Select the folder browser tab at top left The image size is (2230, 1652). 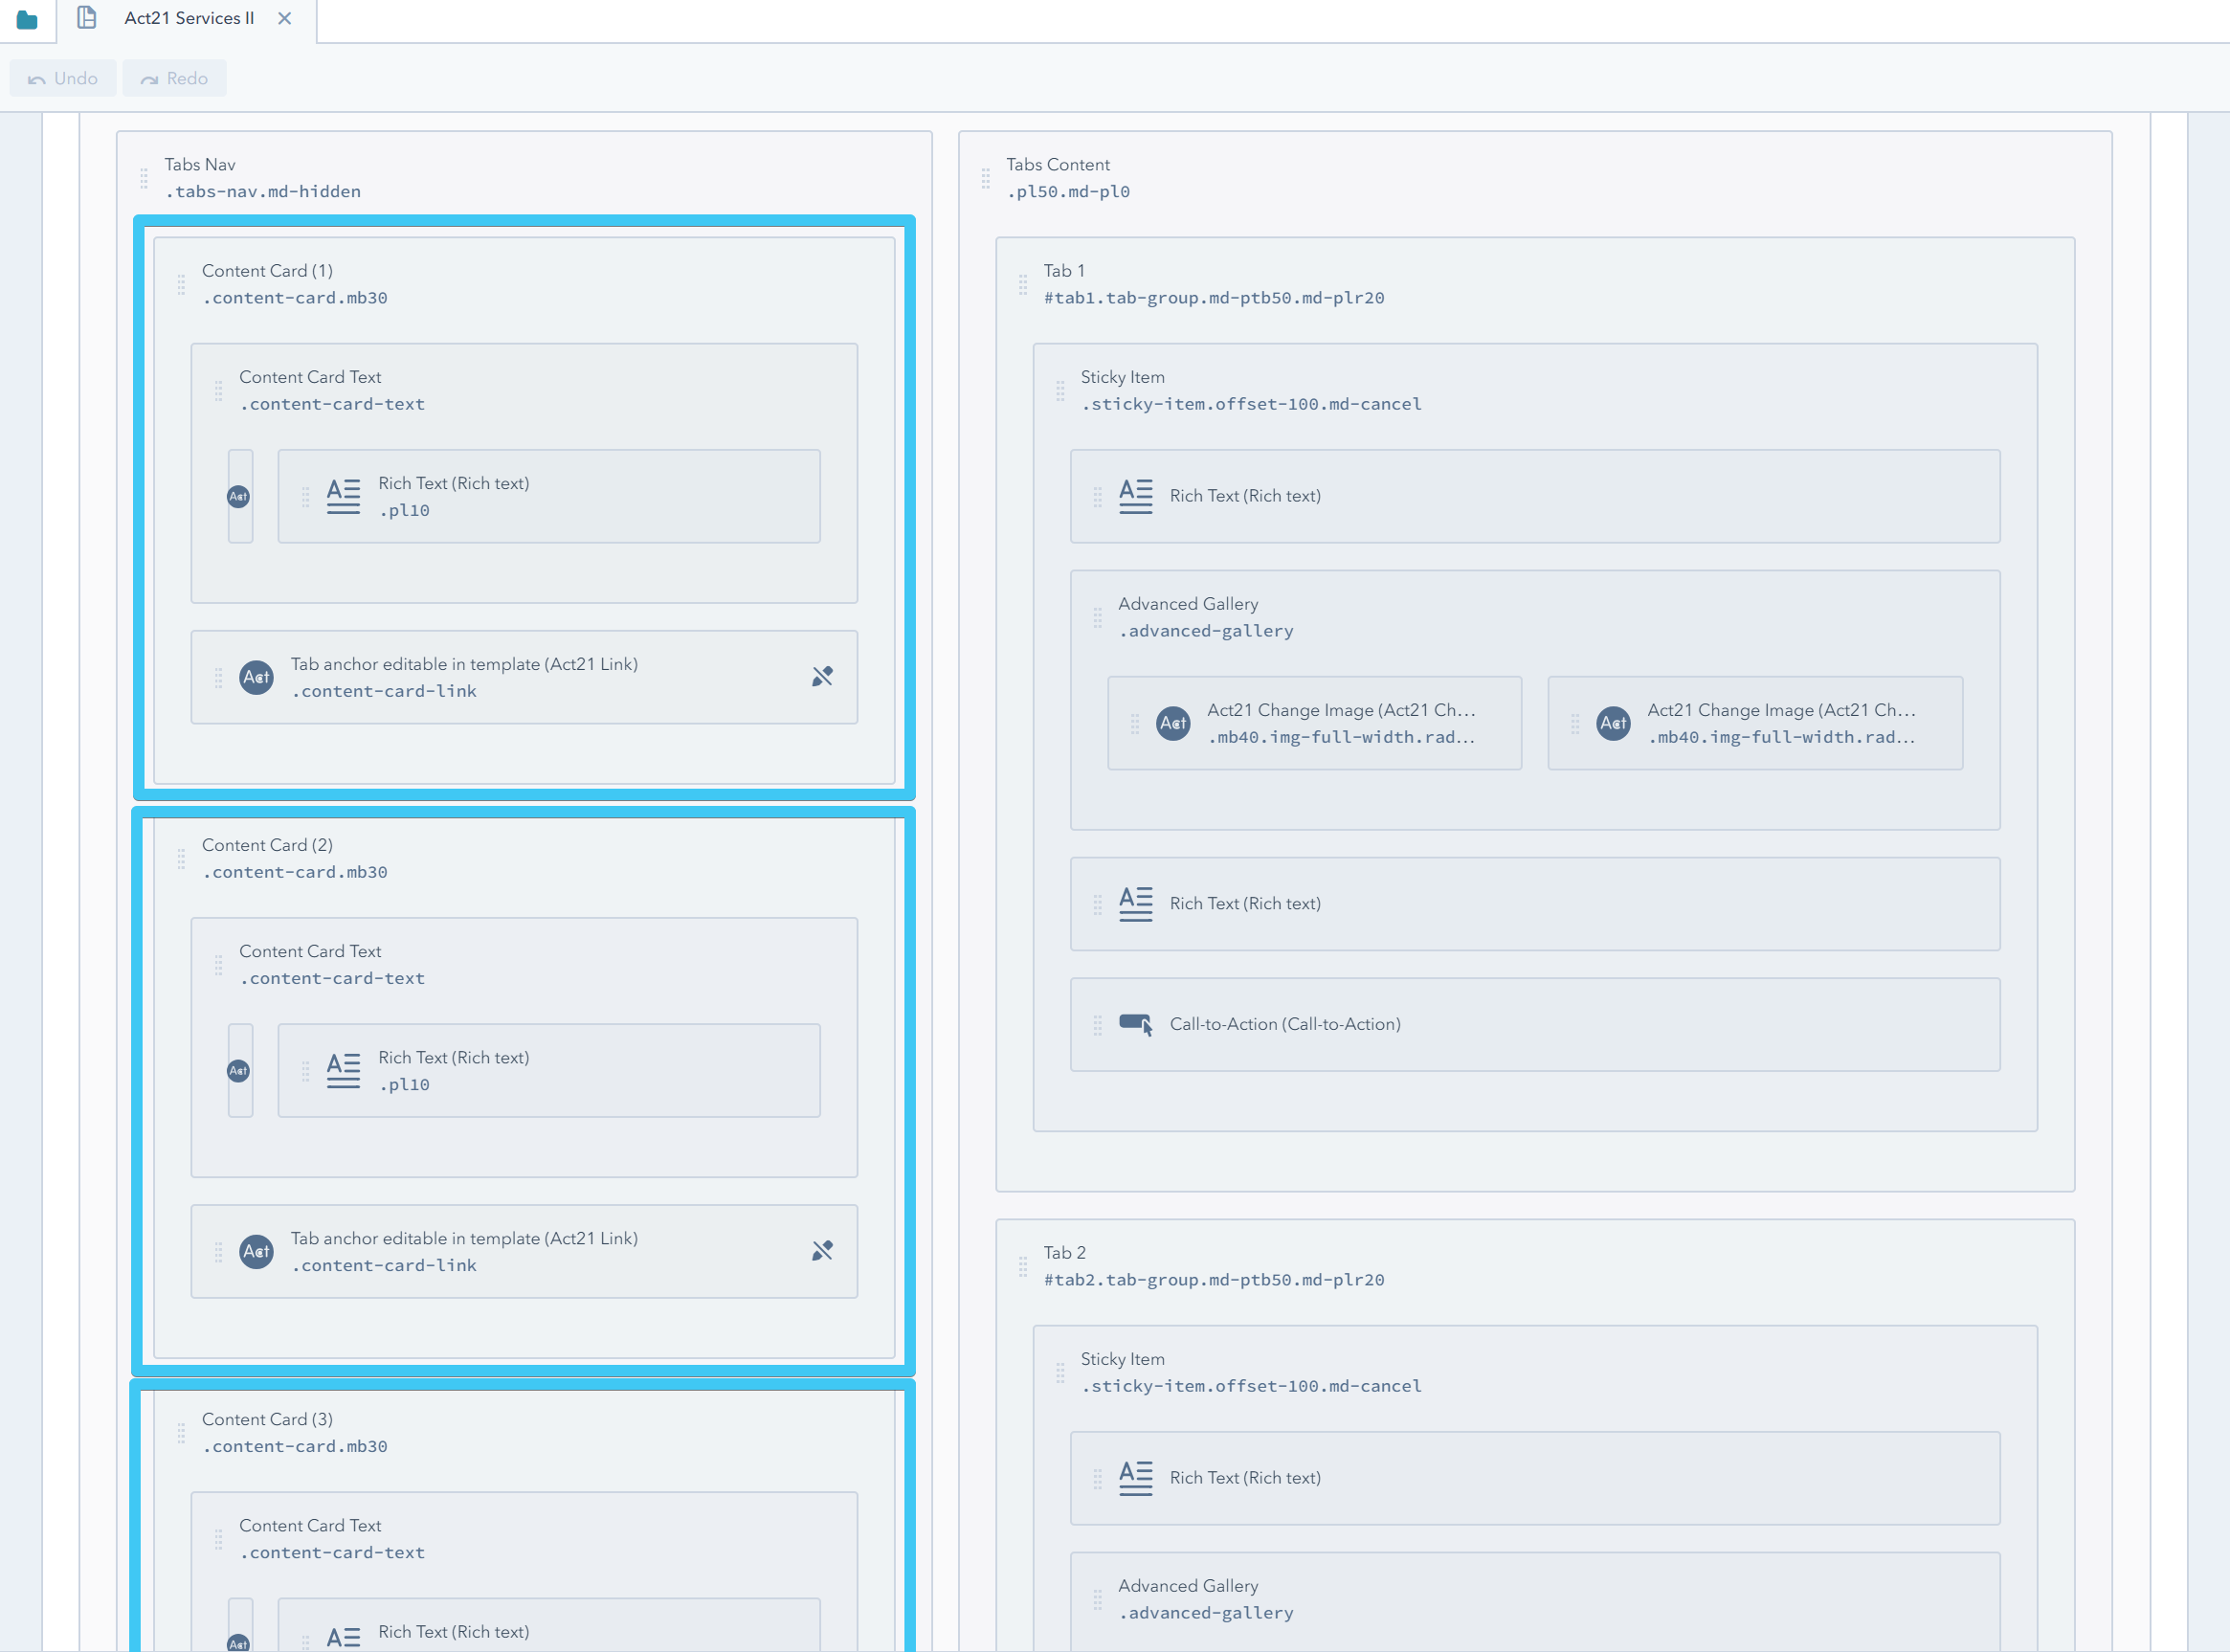coord(28,18)
